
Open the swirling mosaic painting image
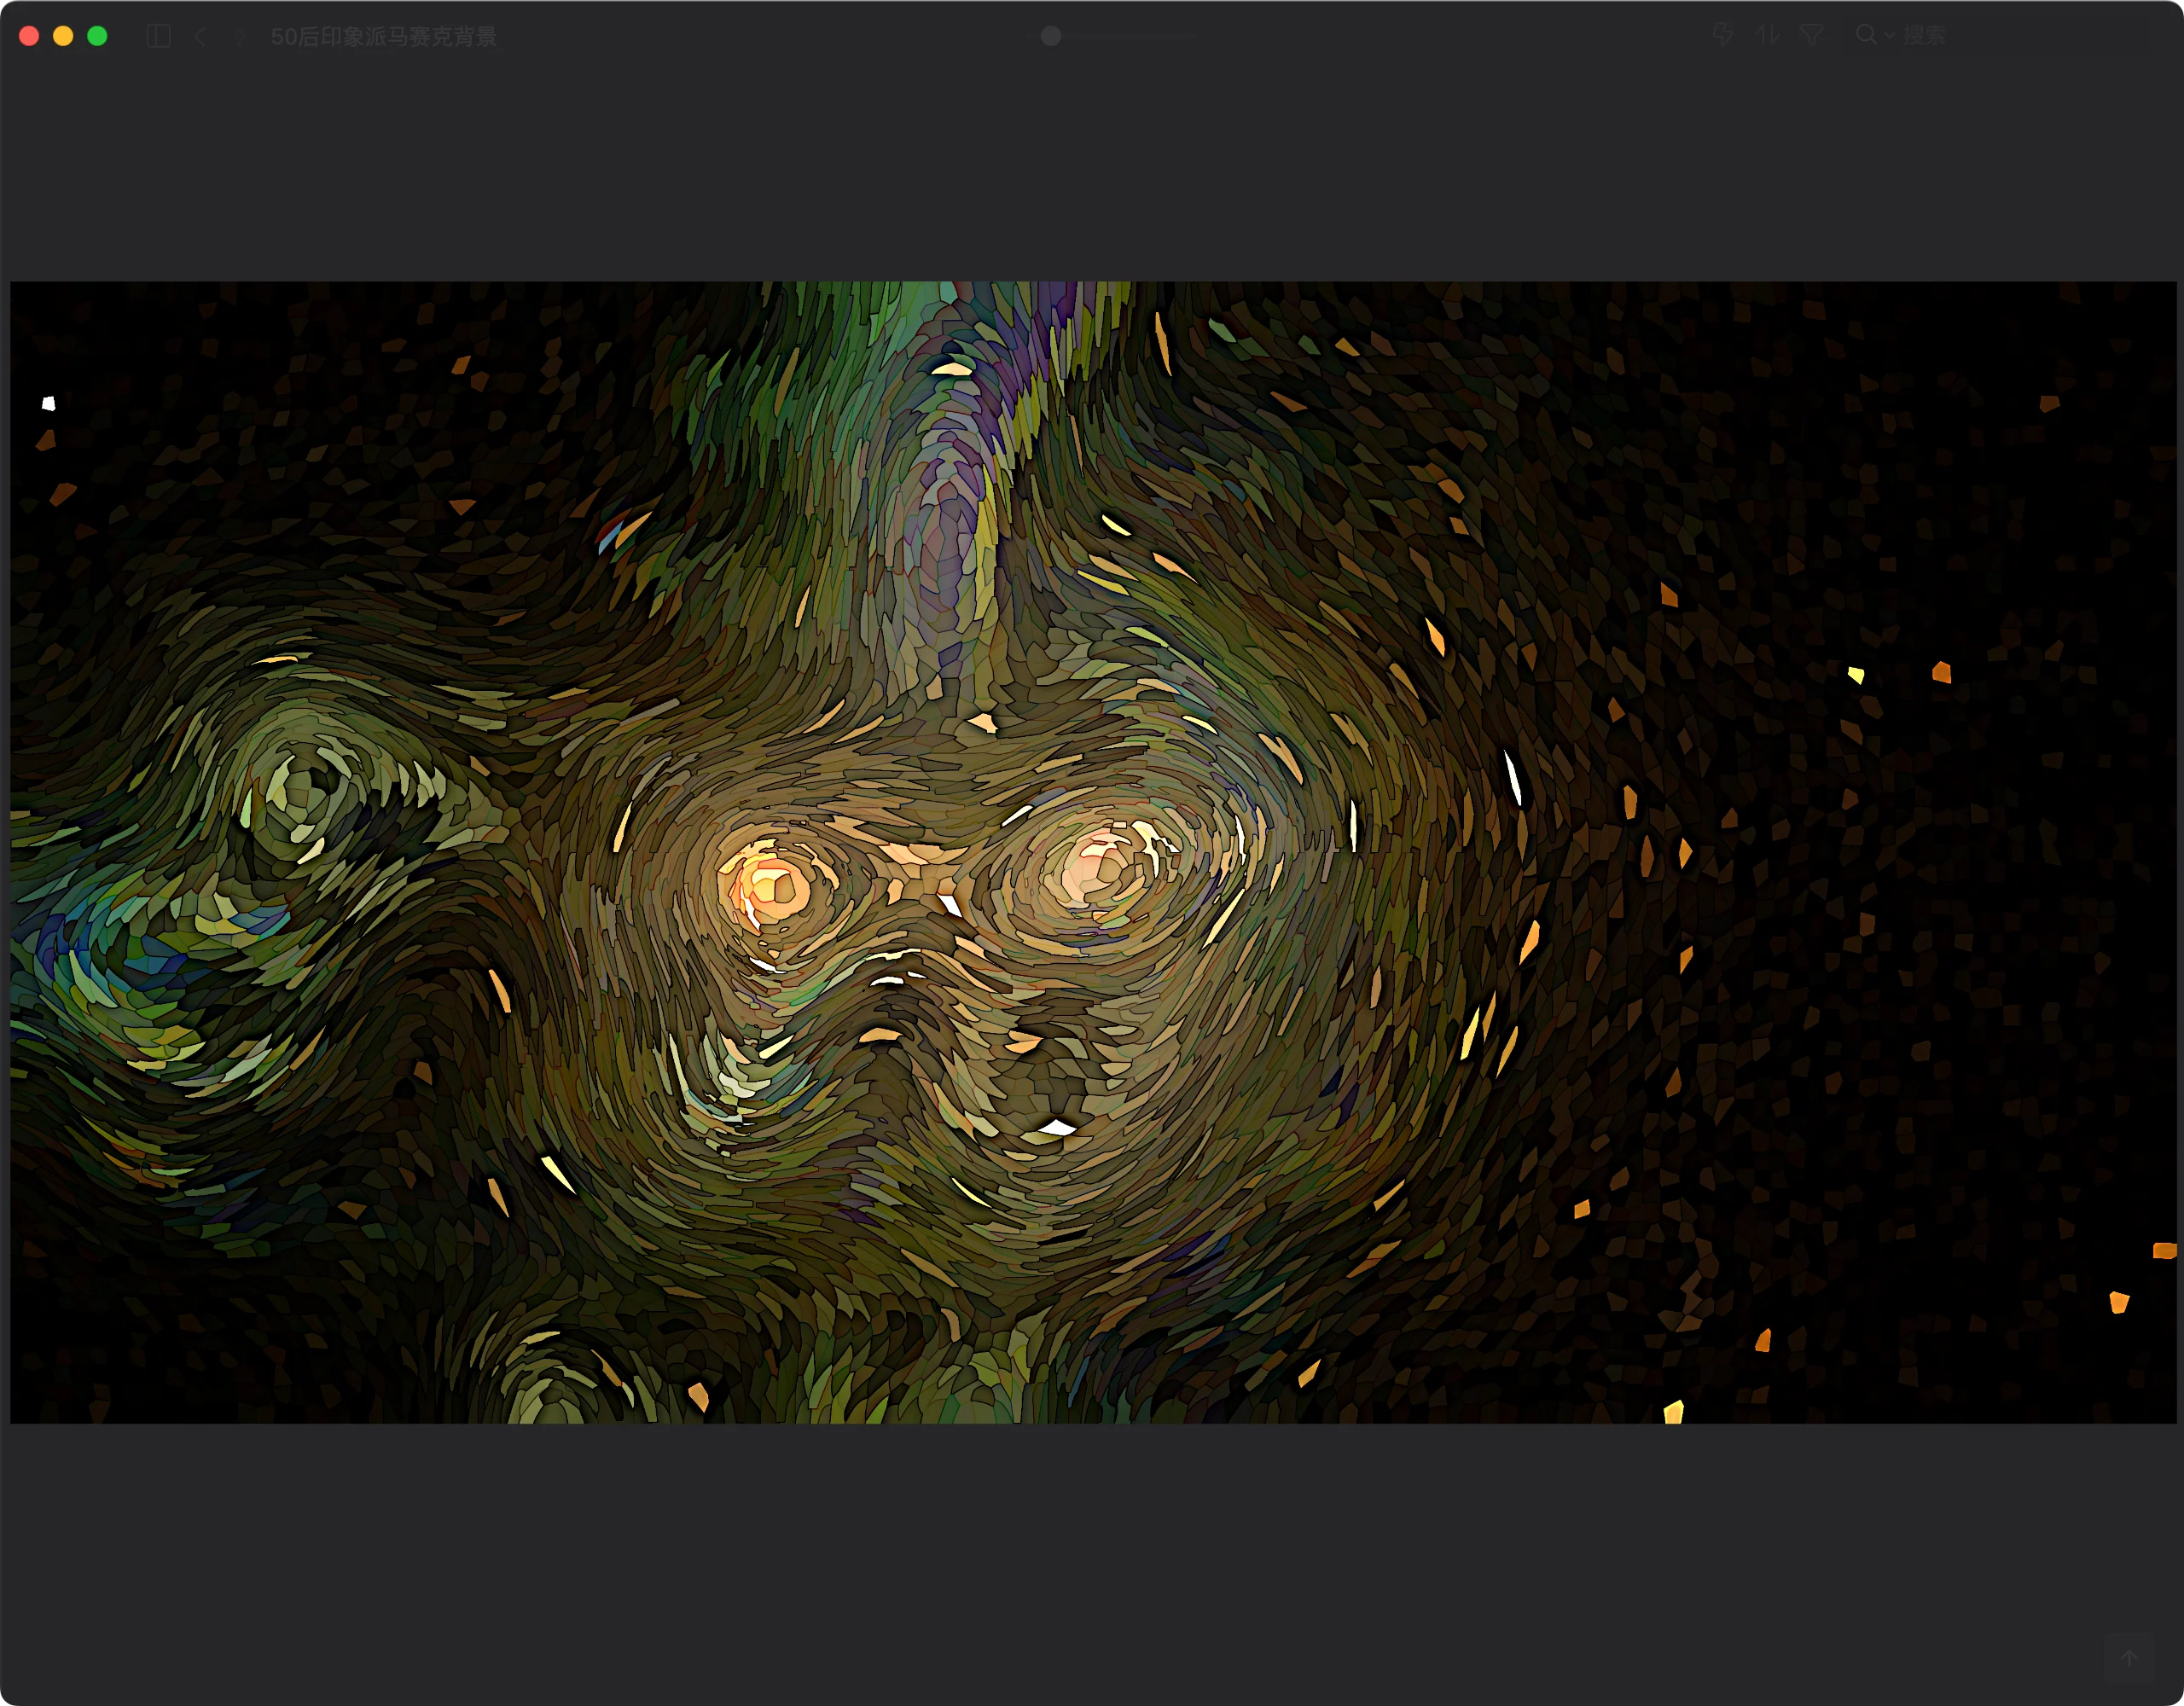pos(1093,852)
